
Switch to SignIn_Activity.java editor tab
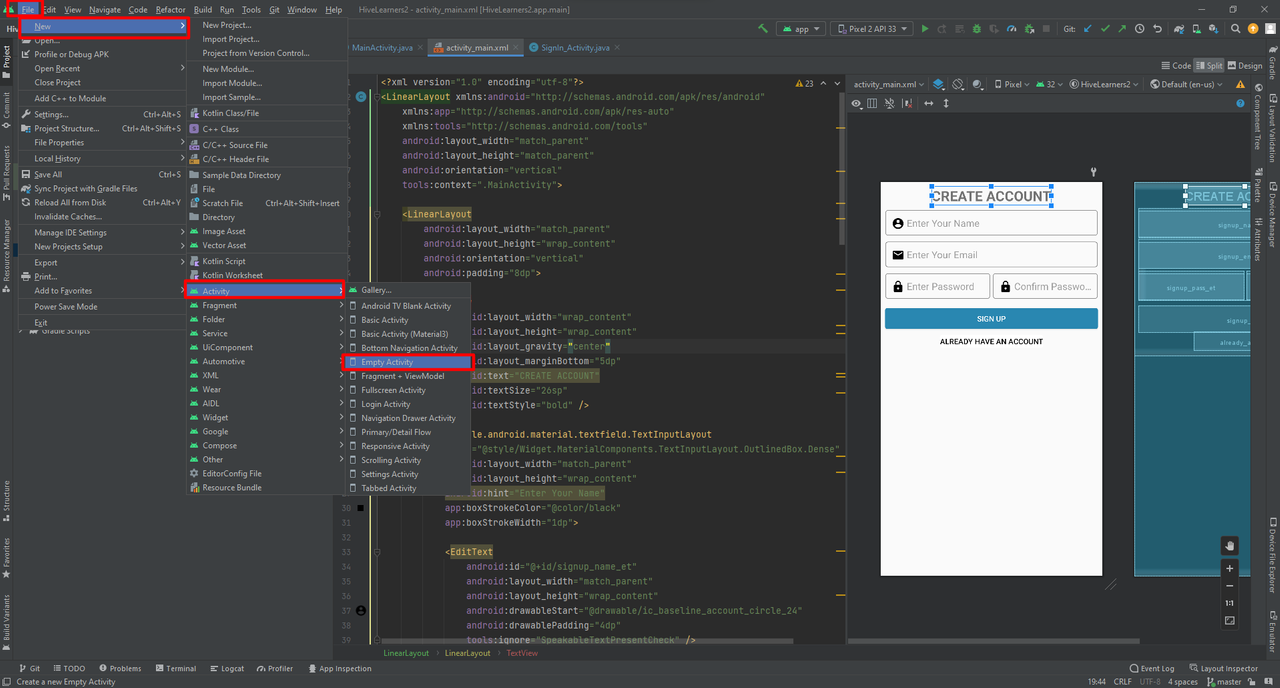click(x=575, y=47)
